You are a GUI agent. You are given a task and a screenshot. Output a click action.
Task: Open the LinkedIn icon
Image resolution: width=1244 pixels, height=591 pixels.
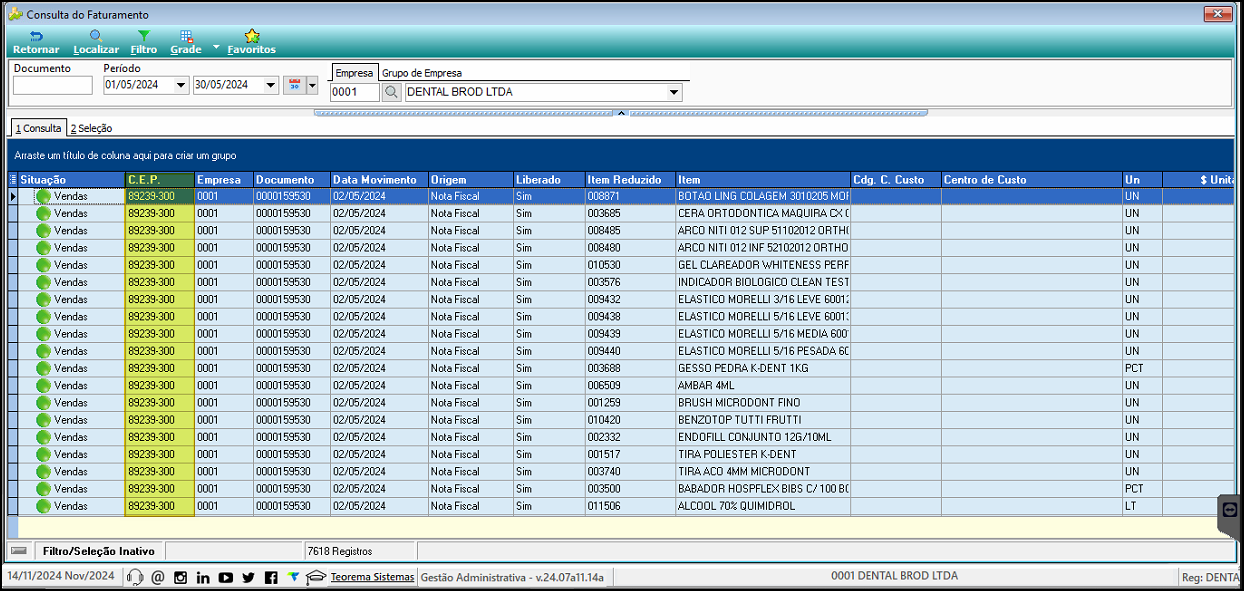(203, 577)
